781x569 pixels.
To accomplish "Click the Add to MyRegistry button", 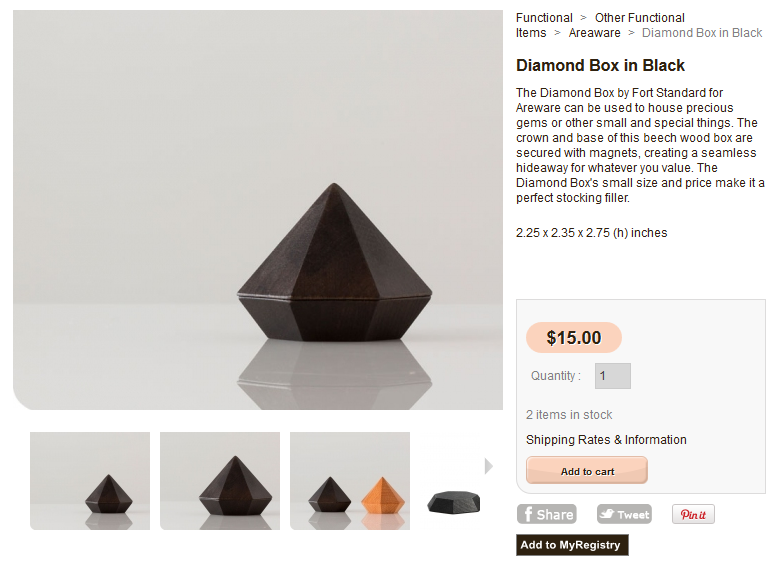I will coord(572,545).
